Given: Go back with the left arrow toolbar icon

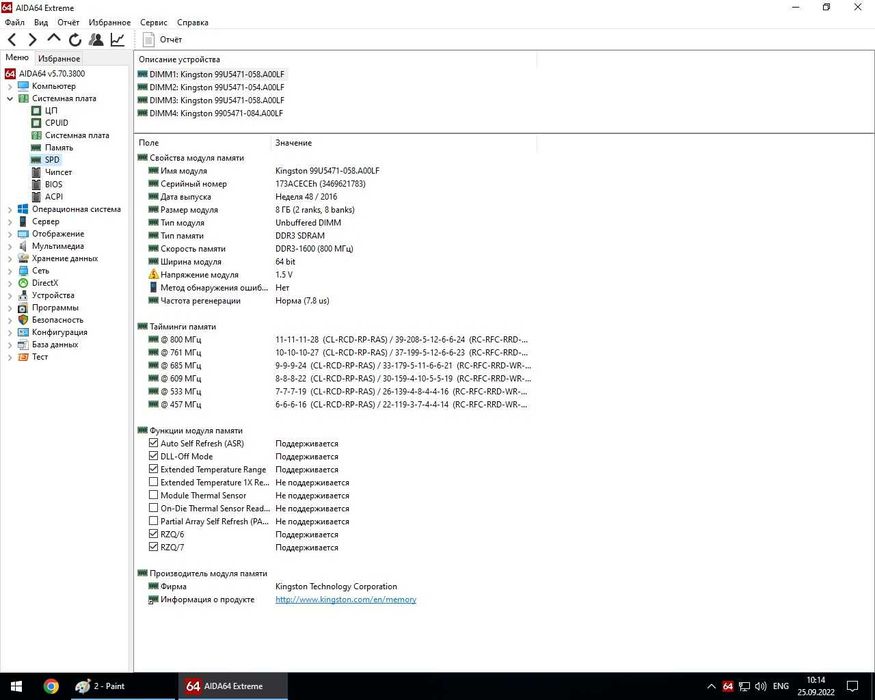Looking at the screenshot, I should (12, 39).
